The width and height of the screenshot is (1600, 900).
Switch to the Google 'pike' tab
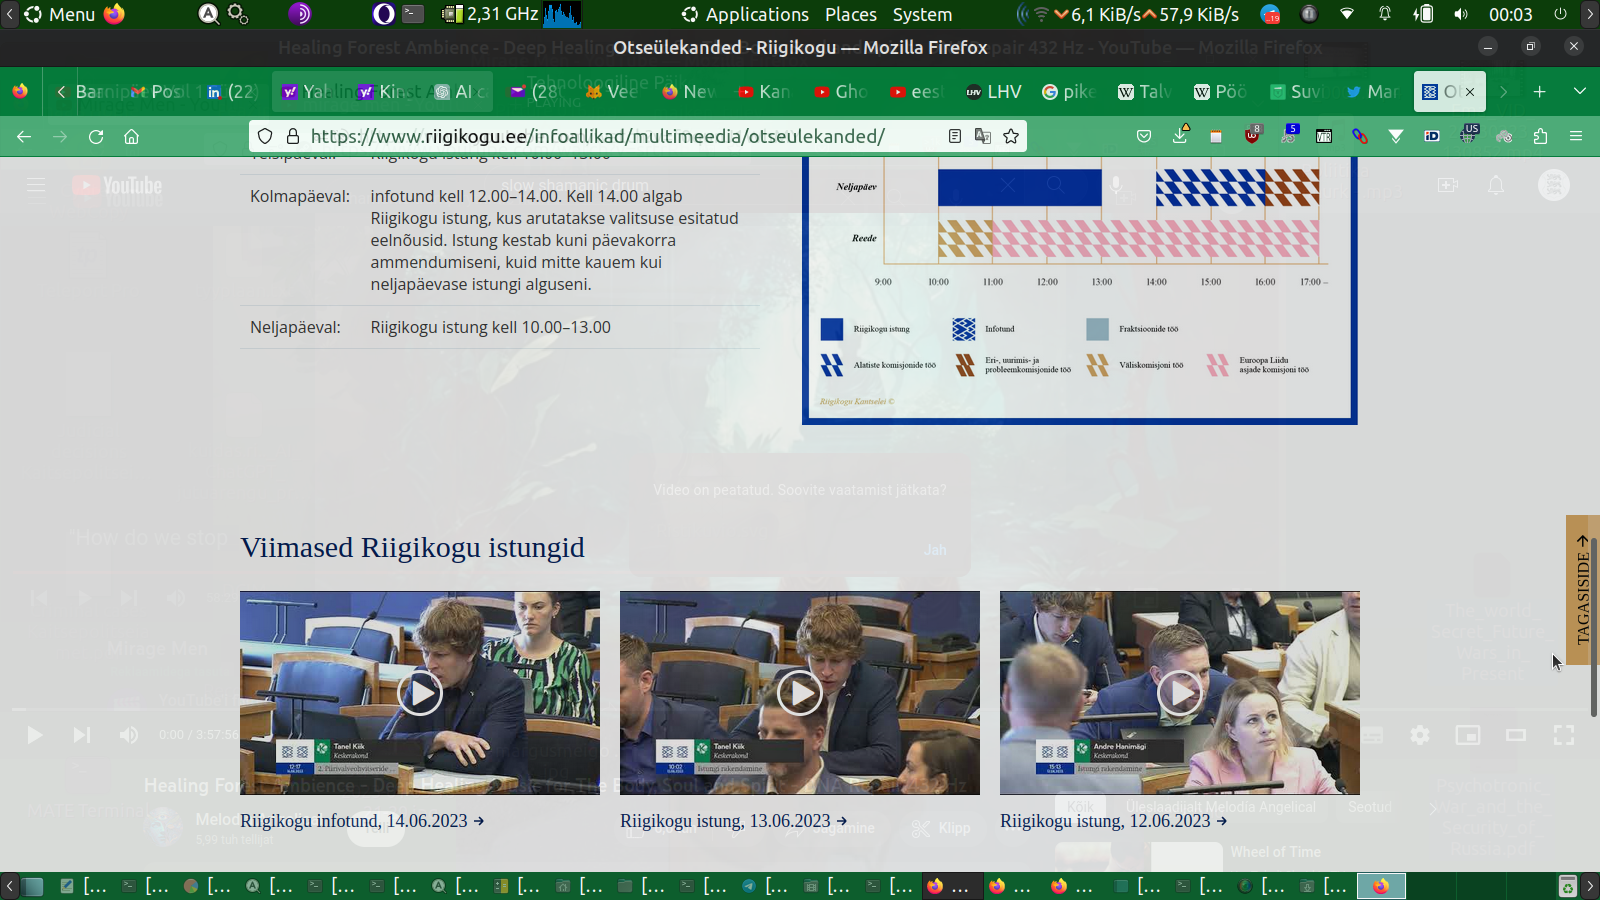pos(1069,91)
